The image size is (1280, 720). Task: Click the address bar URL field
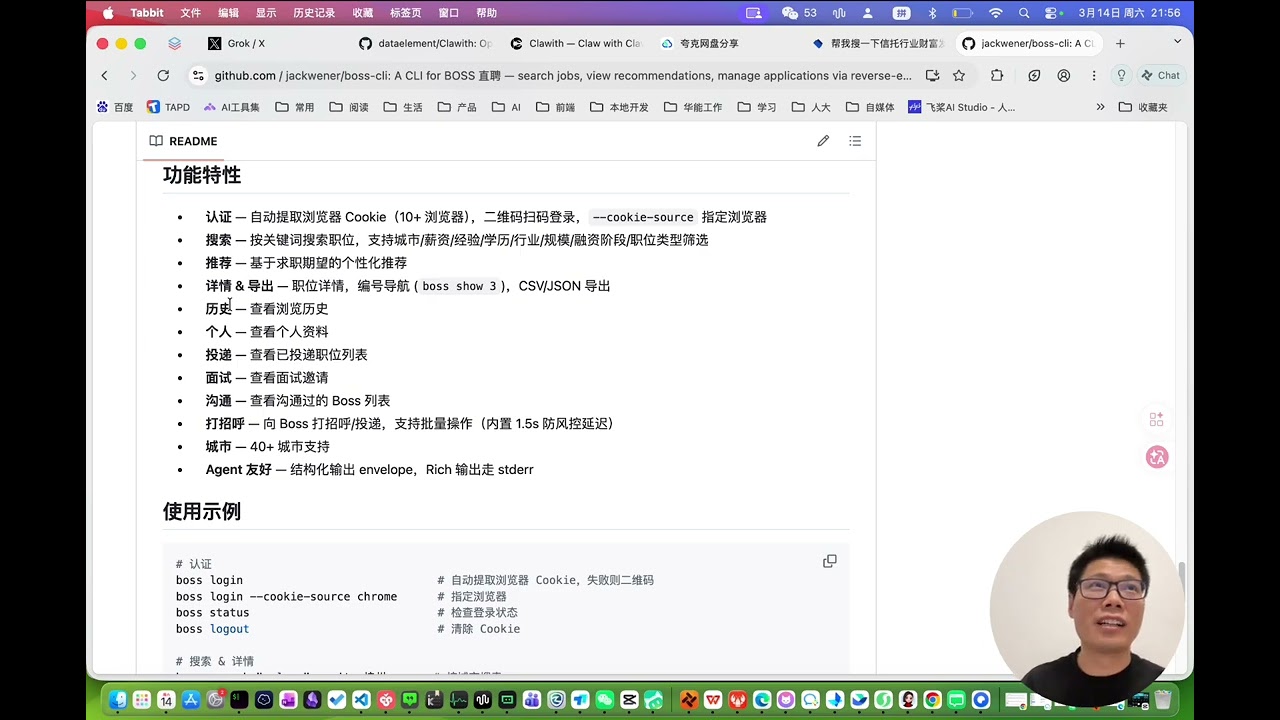point(563,75)
